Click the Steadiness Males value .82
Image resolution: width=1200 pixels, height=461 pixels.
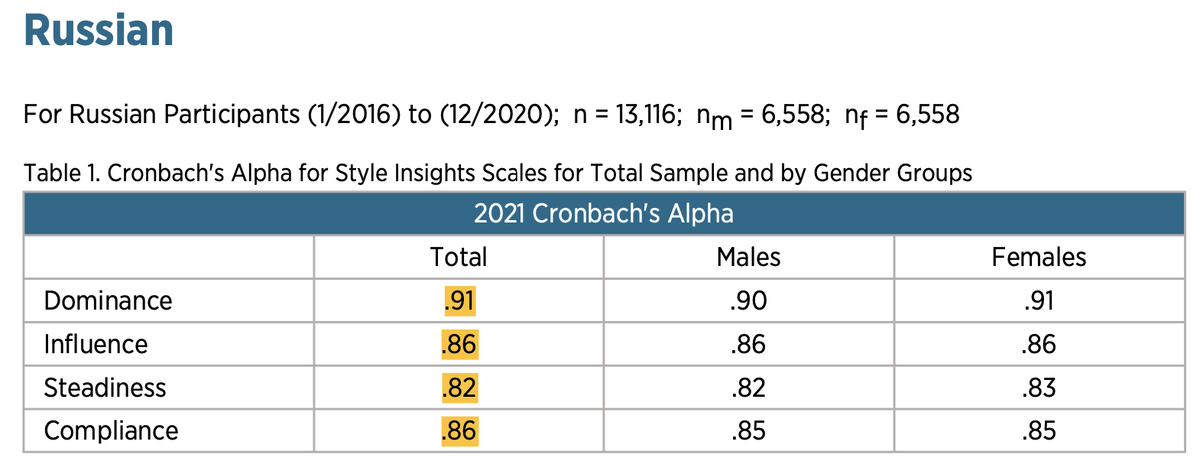click(748, 388)
